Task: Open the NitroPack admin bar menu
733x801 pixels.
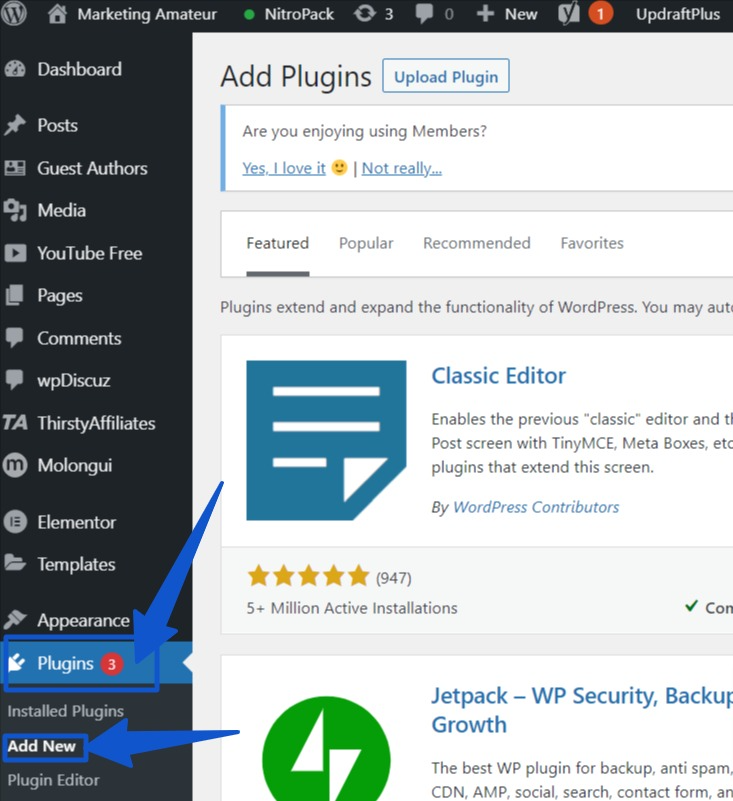Action: tap(299, 14)
